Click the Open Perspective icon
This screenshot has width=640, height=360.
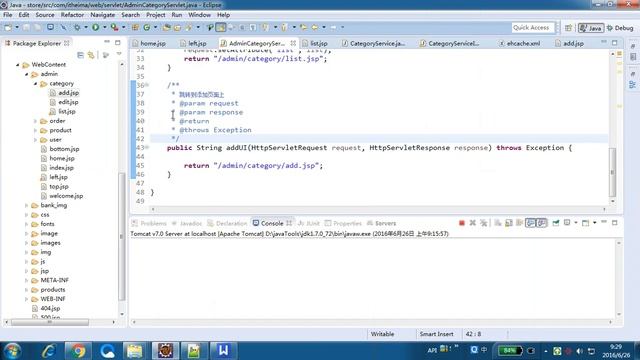coord(568,28)
